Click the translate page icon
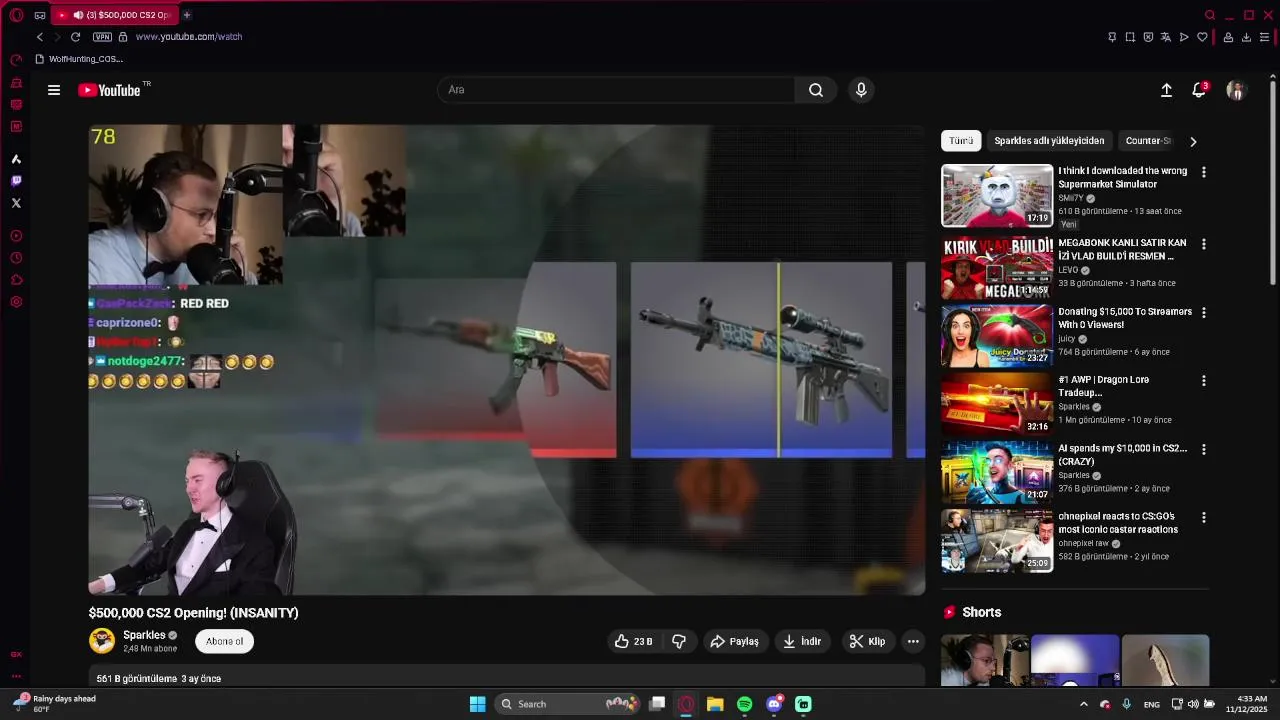 [1166, 37]
